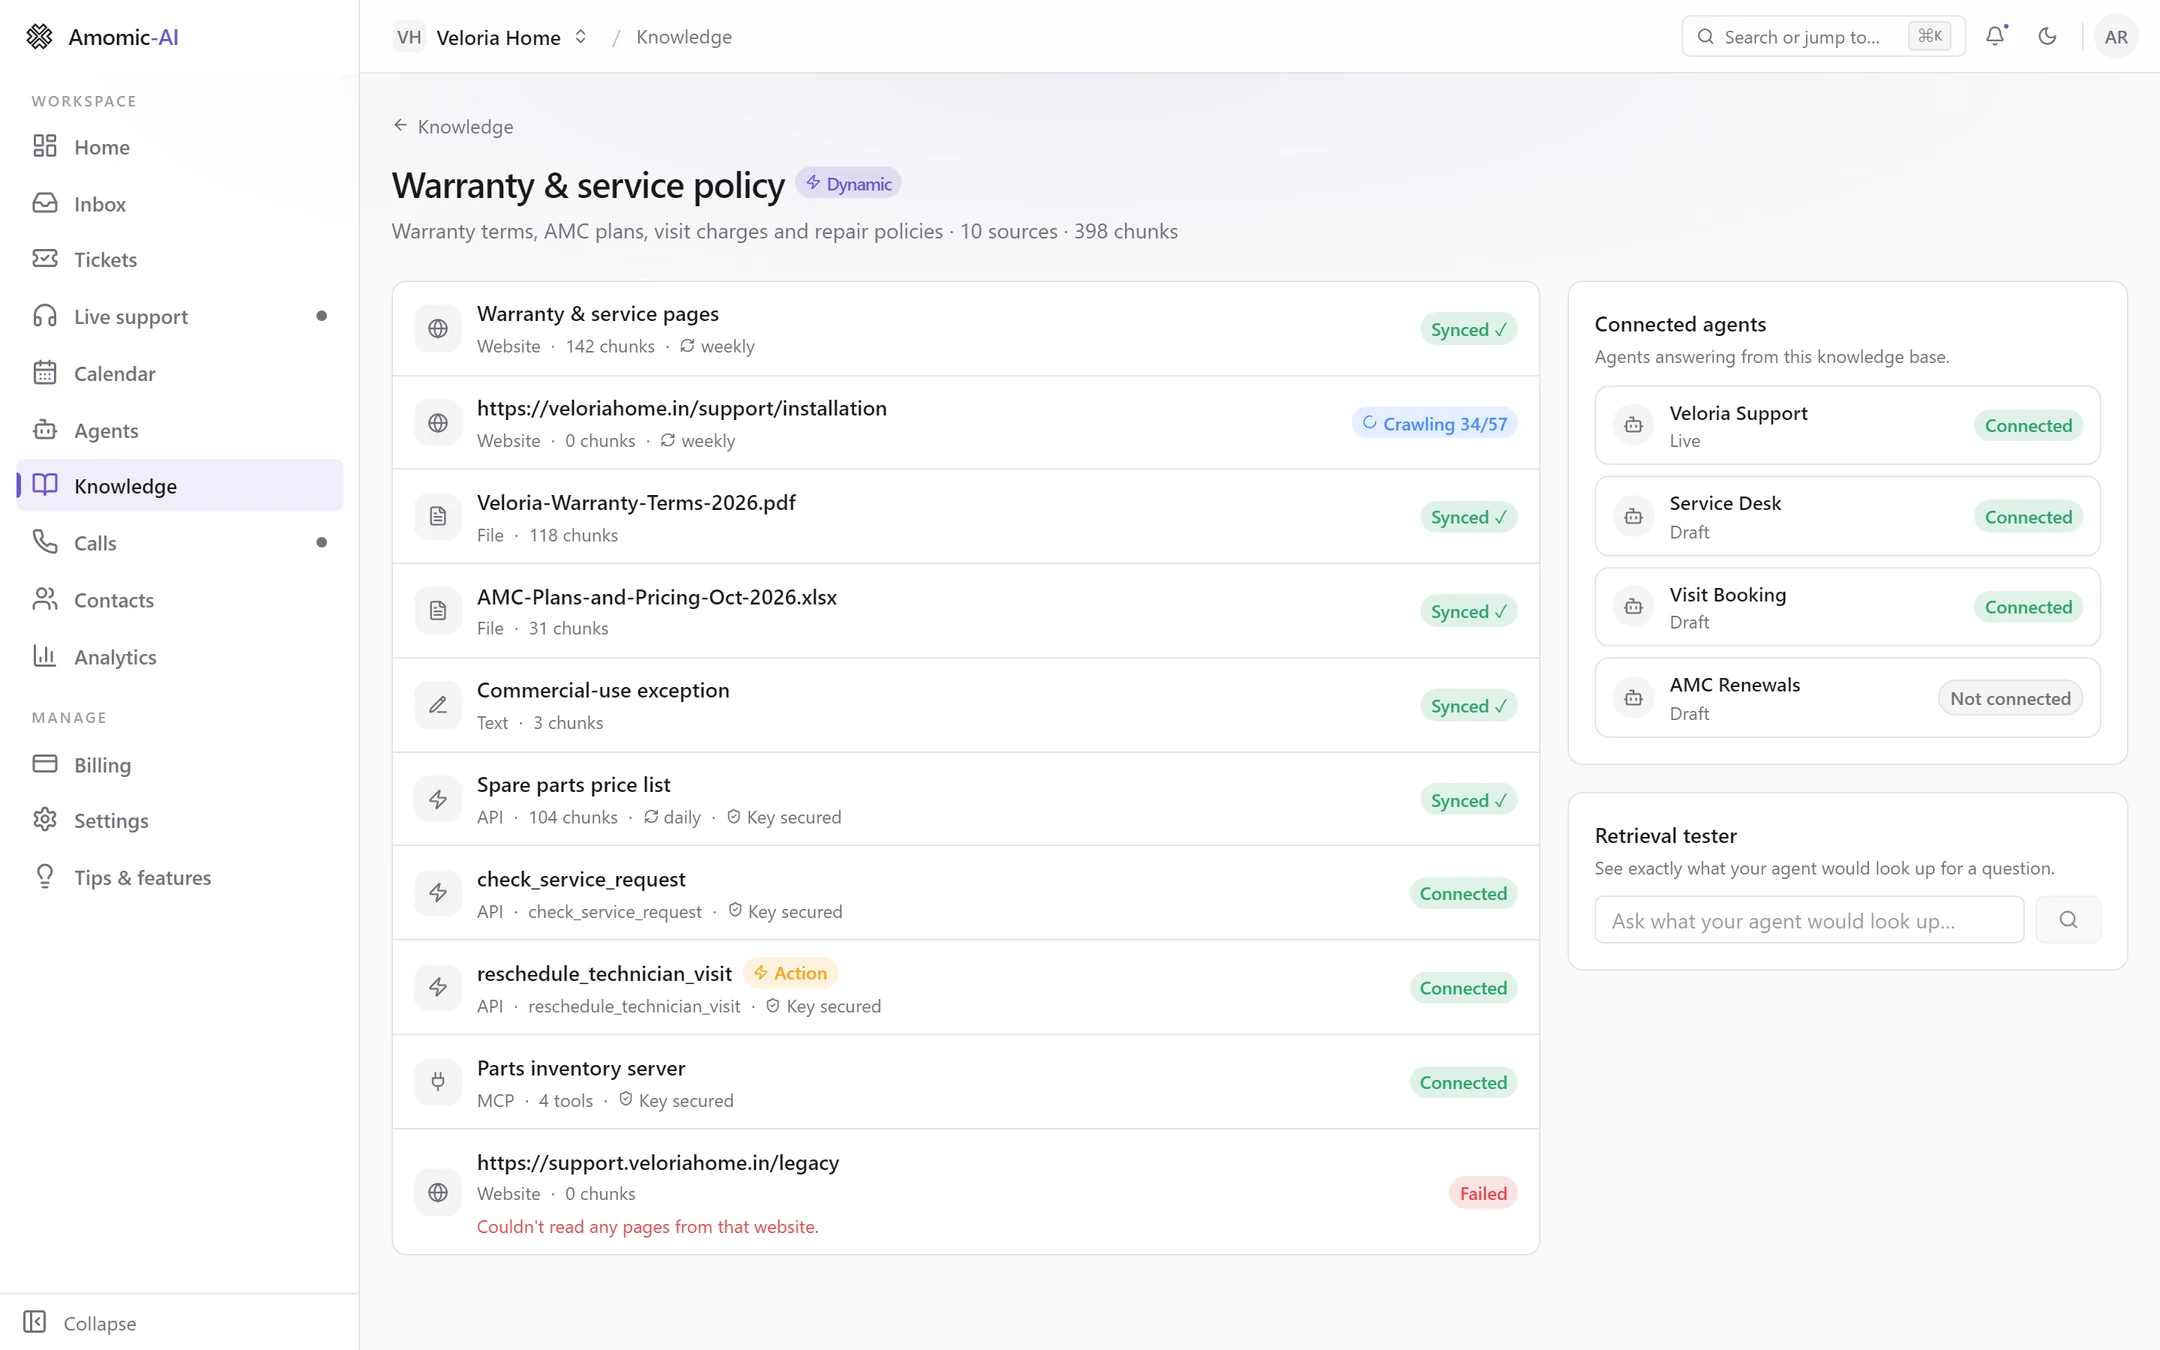Open Veloria-Warranty-Terms-2026.pdf
This screenshot has width=2160, height=1350.
tap(966, 517)
